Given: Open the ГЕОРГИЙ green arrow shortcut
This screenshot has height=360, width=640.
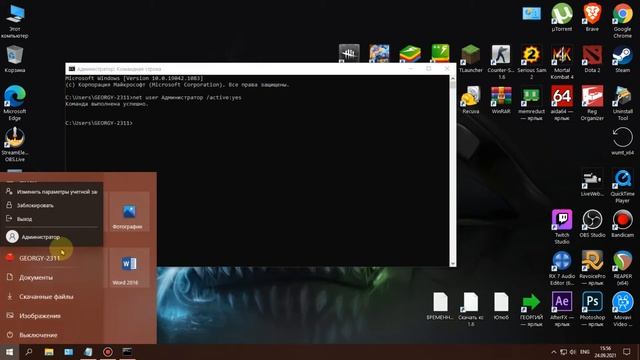Looking at the screenshot, I should (531, 309).
